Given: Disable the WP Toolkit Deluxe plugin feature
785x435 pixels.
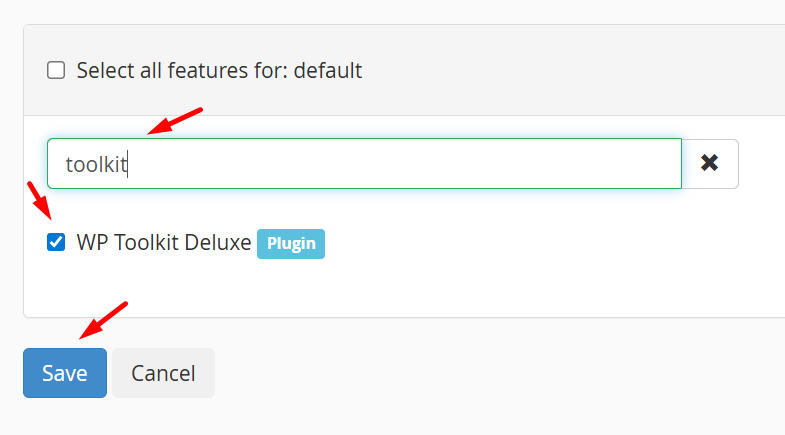Looking at the screenshot, I should pyautogui.click(x=56, y=242).
